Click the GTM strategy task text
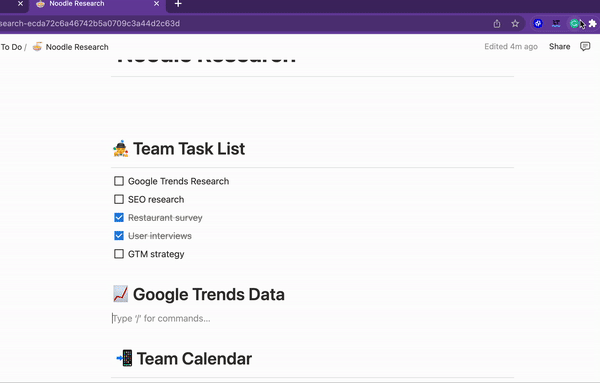 pyautogui.click(x=156, y=254)
